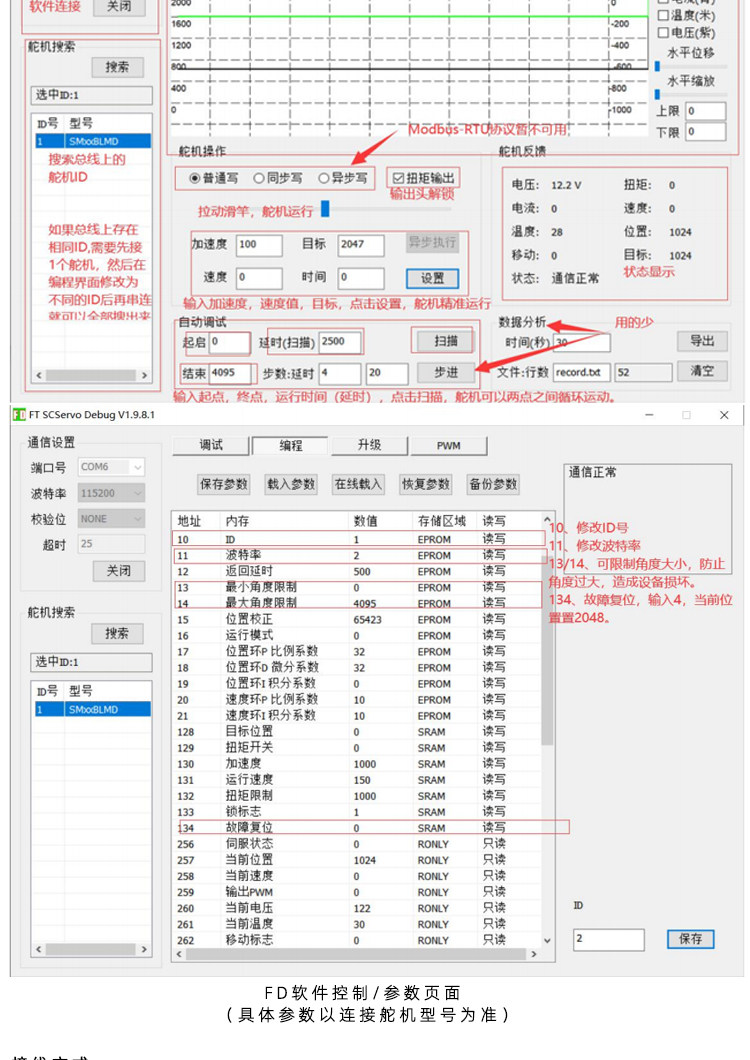The image size is (750, 1060).
Task: Select the address 11 波特率 row
Action: tap(358, 556)
